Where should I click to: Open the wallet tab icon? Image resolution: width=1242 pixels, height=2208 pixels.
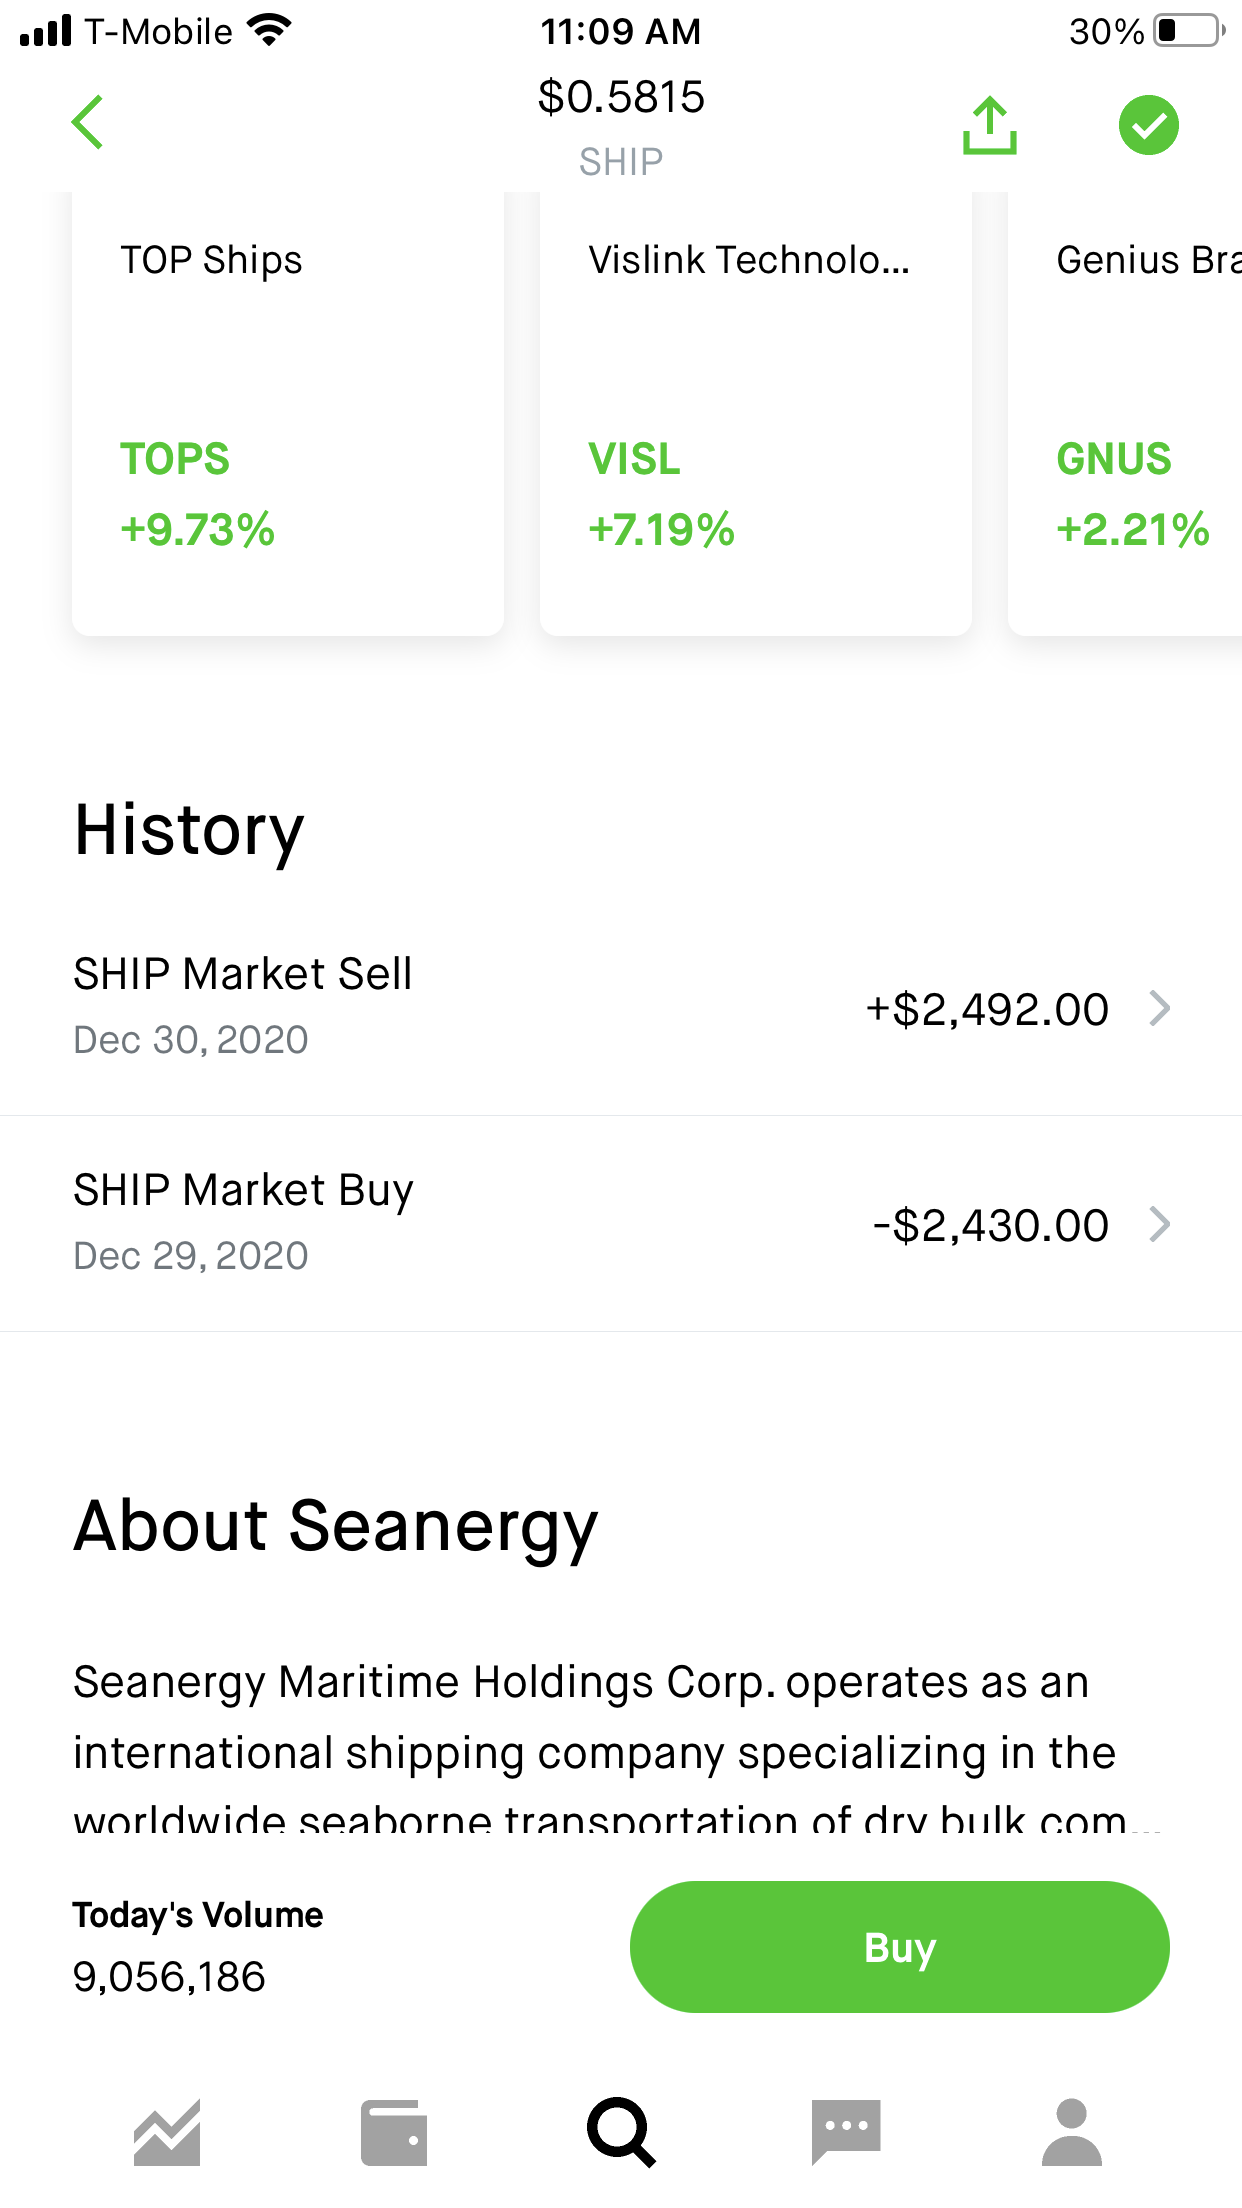(394, 2132)
